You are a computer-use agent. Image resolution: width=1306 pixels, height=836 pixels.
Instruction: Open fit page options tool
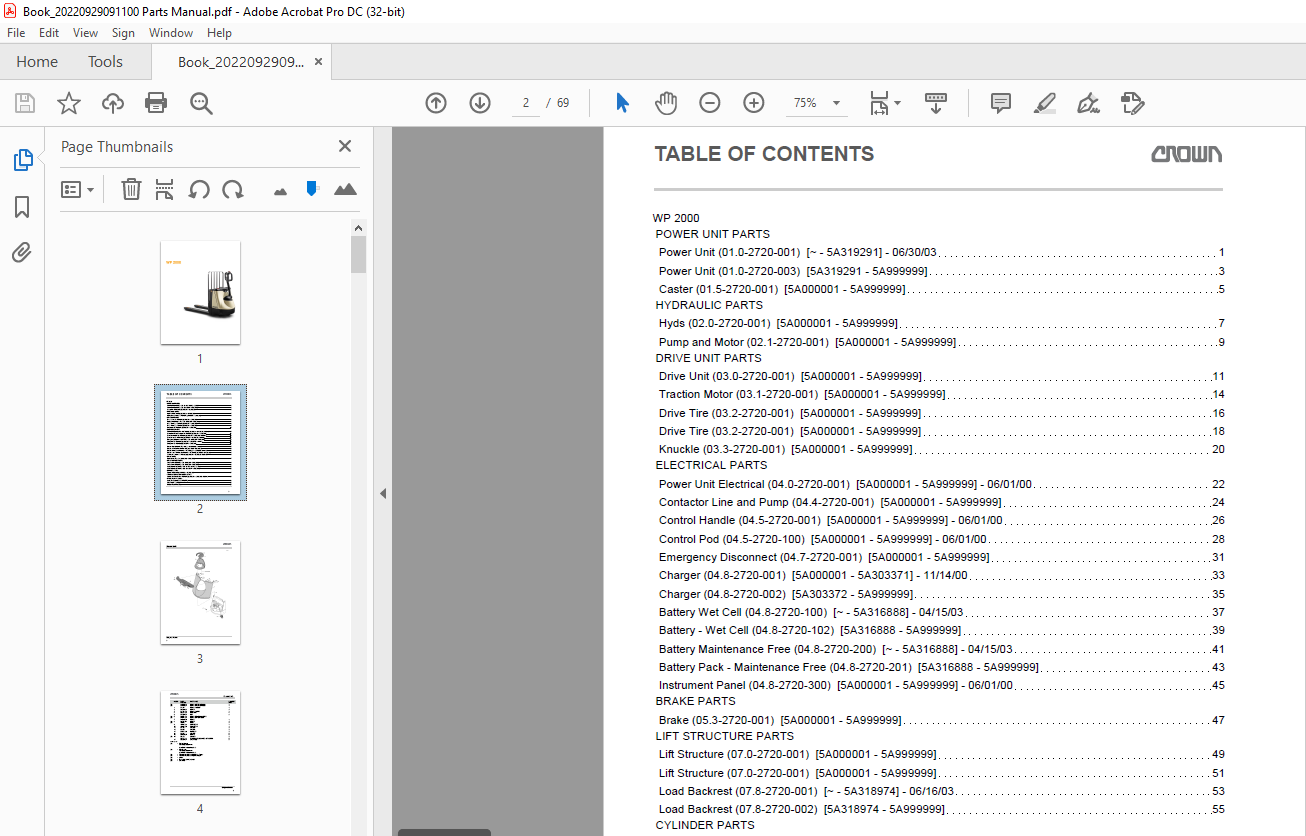[885, 103]
